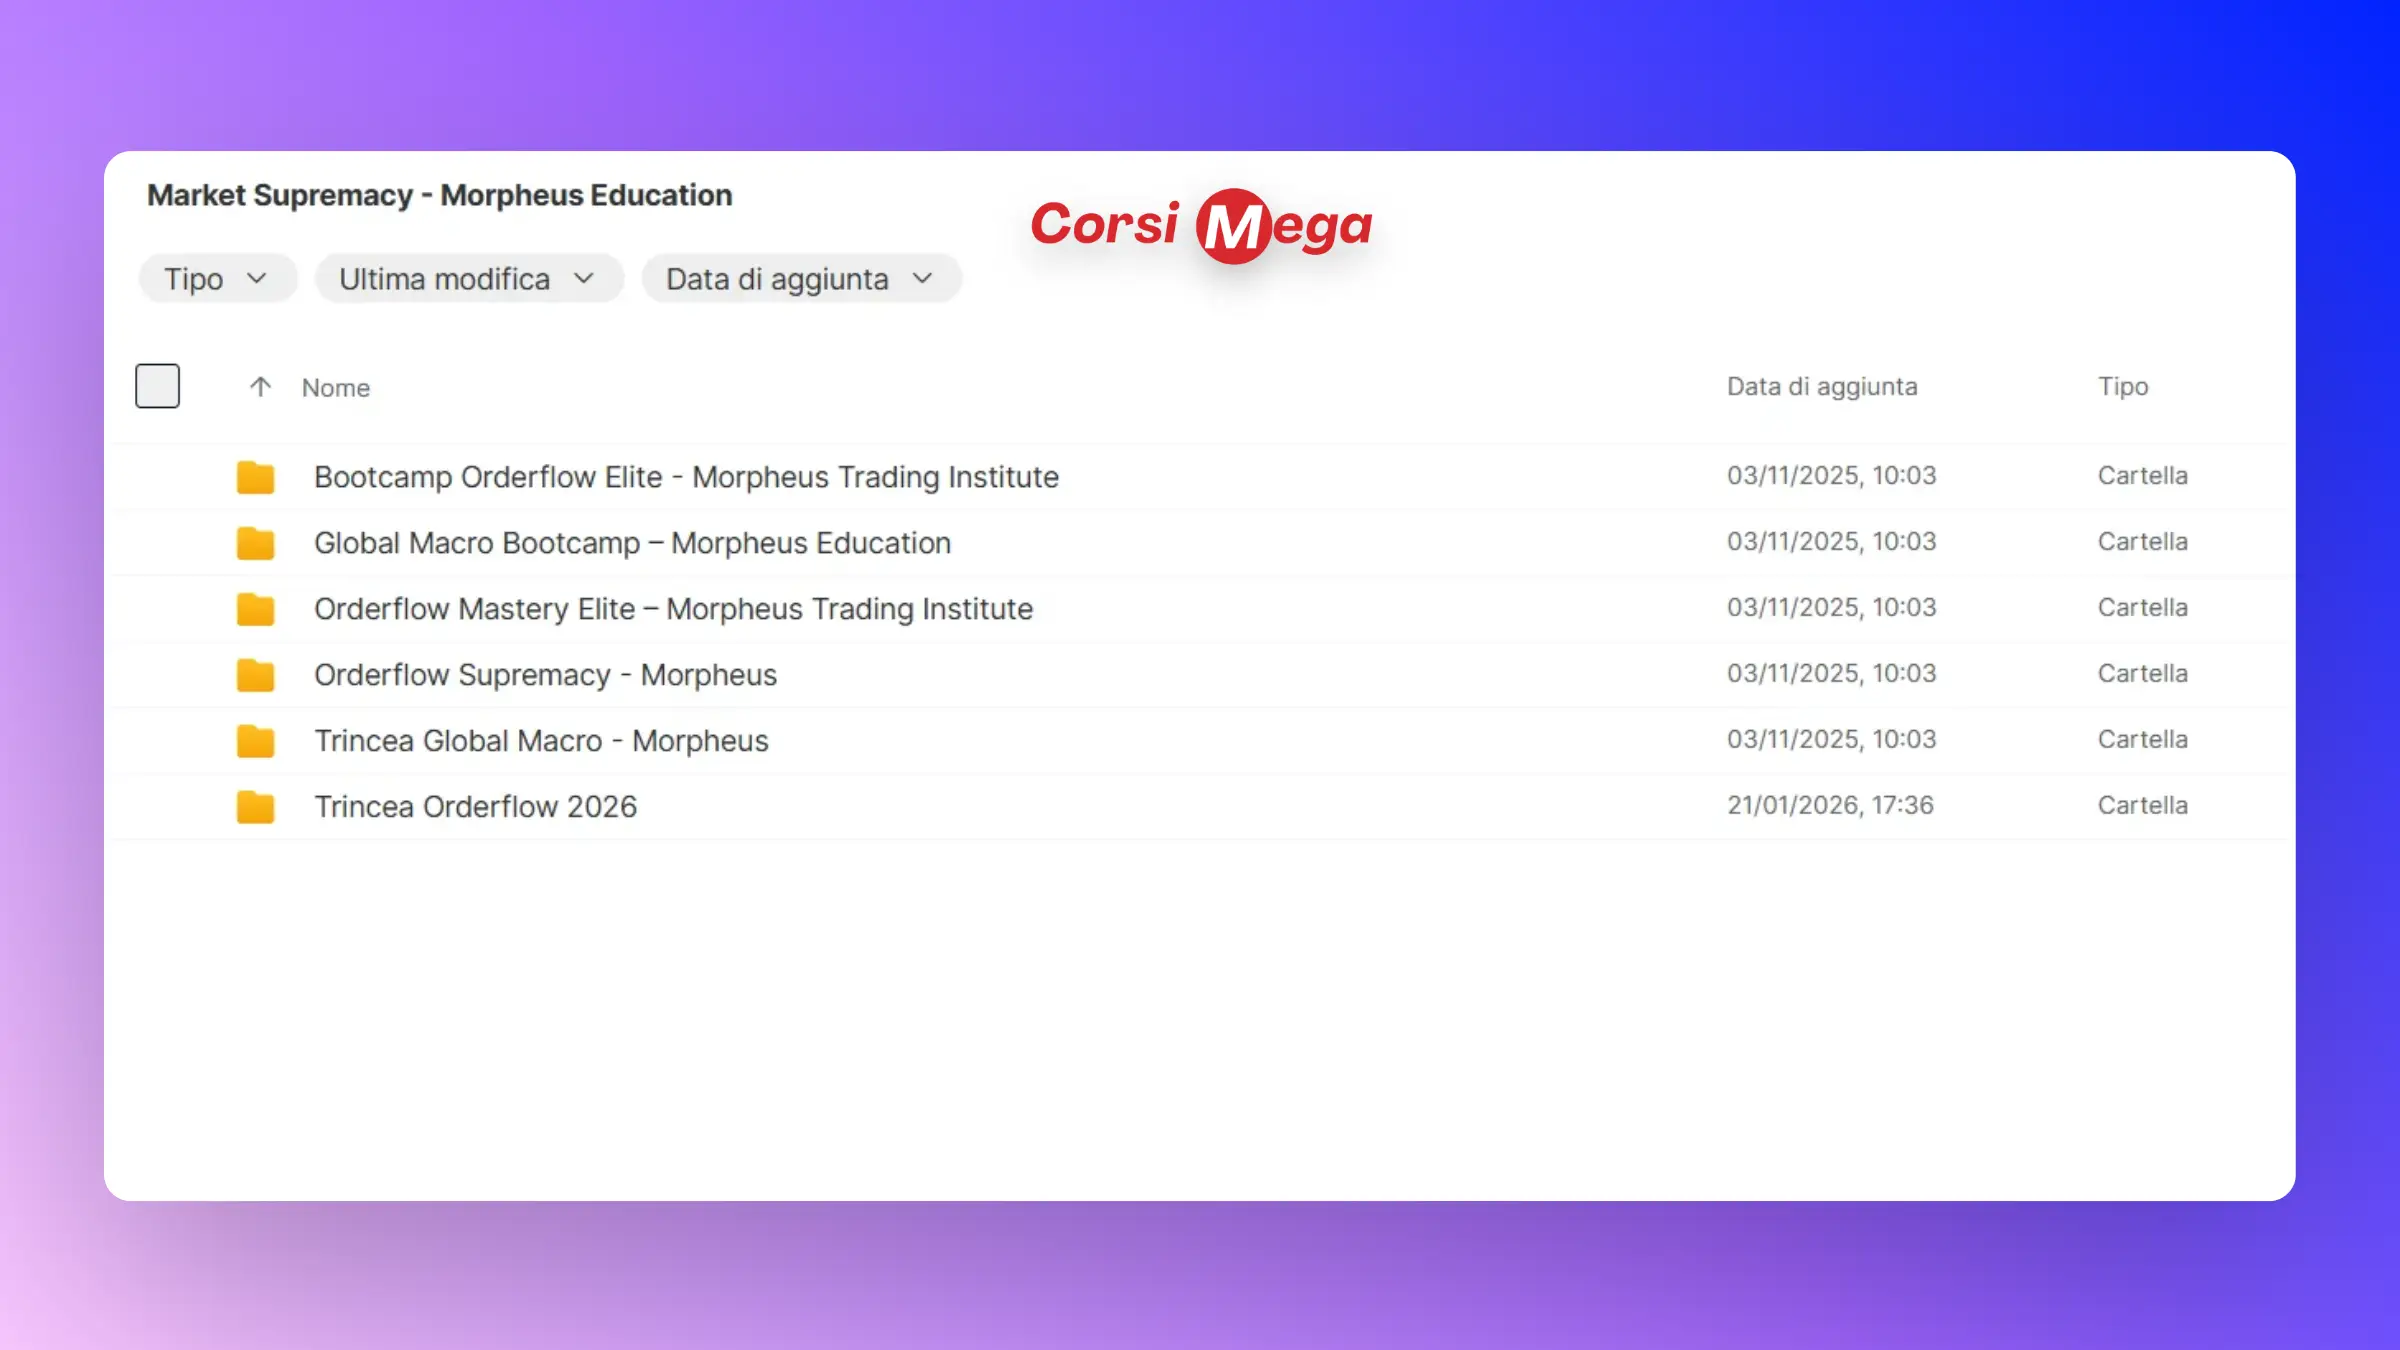Click the Bootcamp Orderflow Elite folder icon
Screen dimensions: 2400x1350
pyautogui.click(x=255, y=477)
